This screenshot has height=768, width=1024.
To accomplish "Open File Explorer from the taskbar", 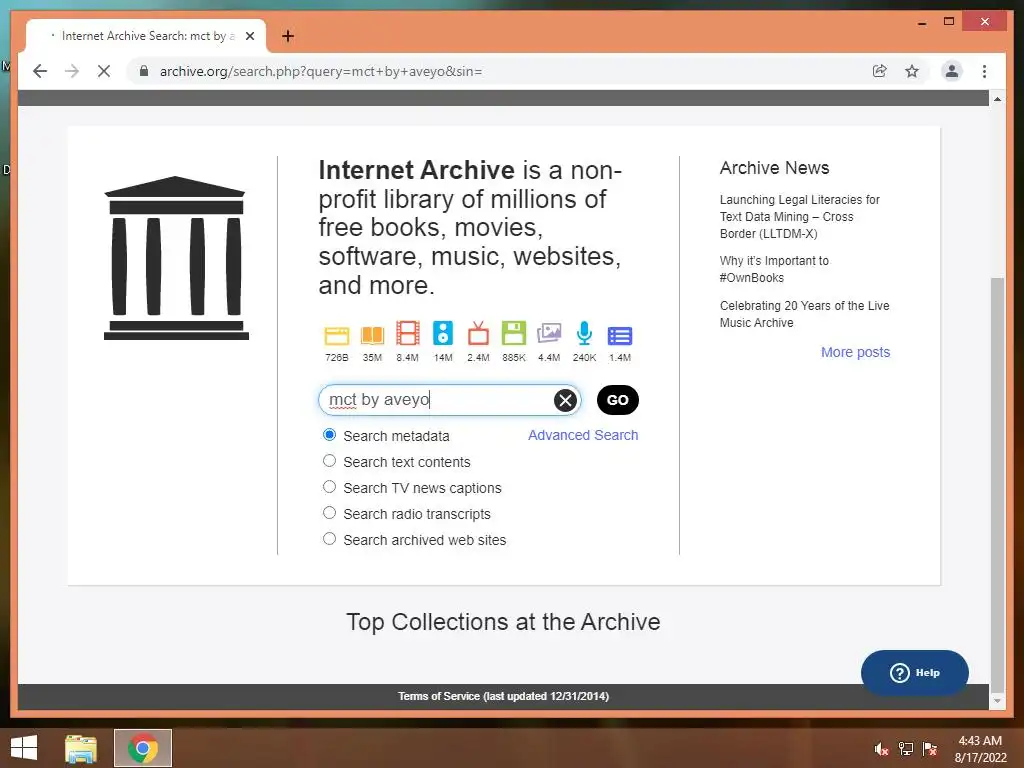I will pos(81,748).
